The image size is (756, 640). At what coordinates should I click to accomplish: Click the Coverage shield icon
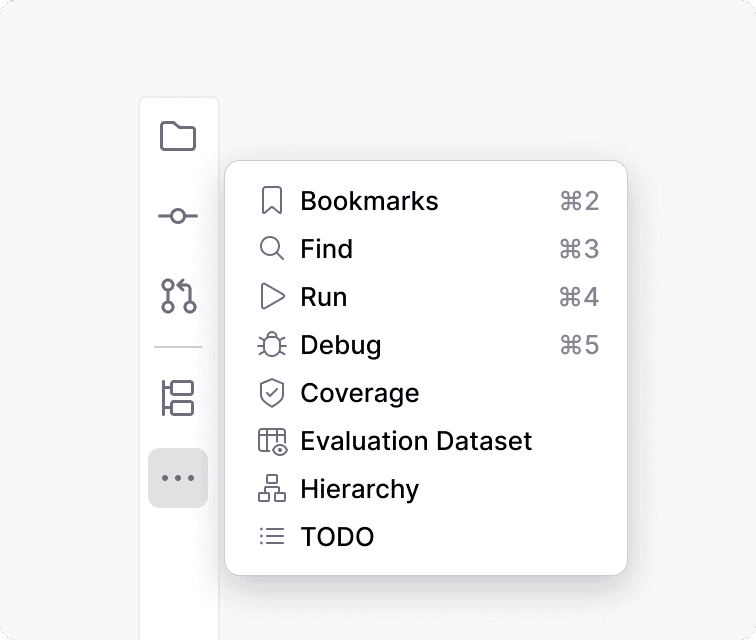click(271, 393)
